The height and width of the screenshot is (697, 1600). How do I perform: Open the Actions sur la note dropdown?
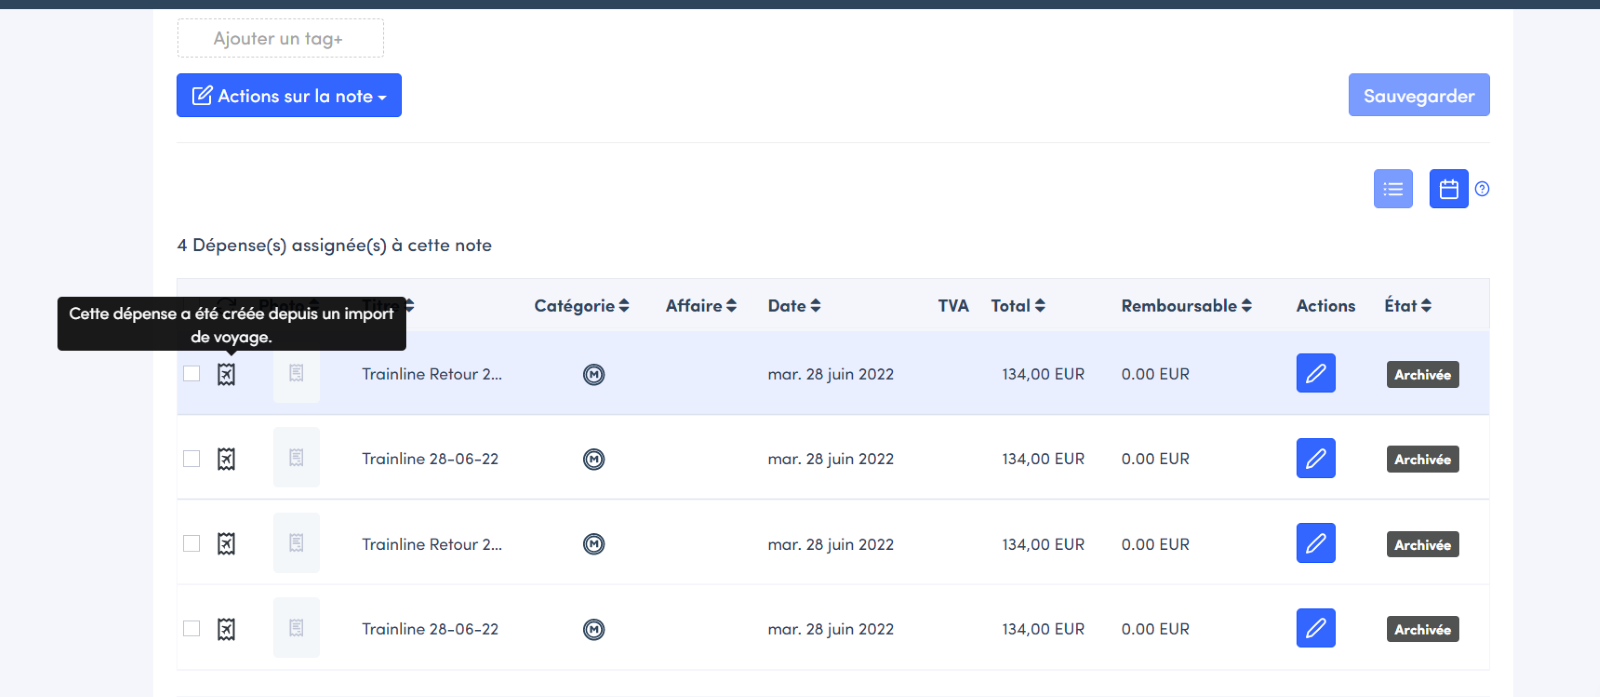tap(289, 95)
